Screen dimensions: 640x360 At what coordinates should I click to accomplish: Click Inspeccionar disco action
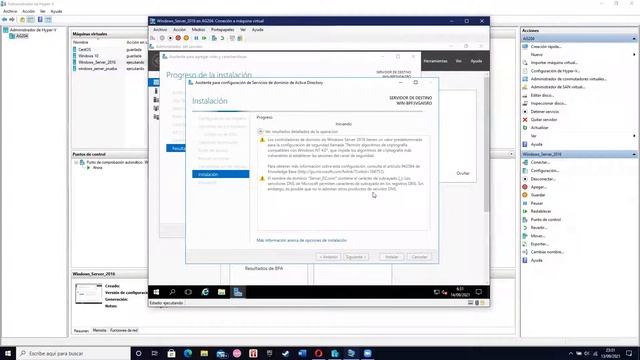(548, 103)
